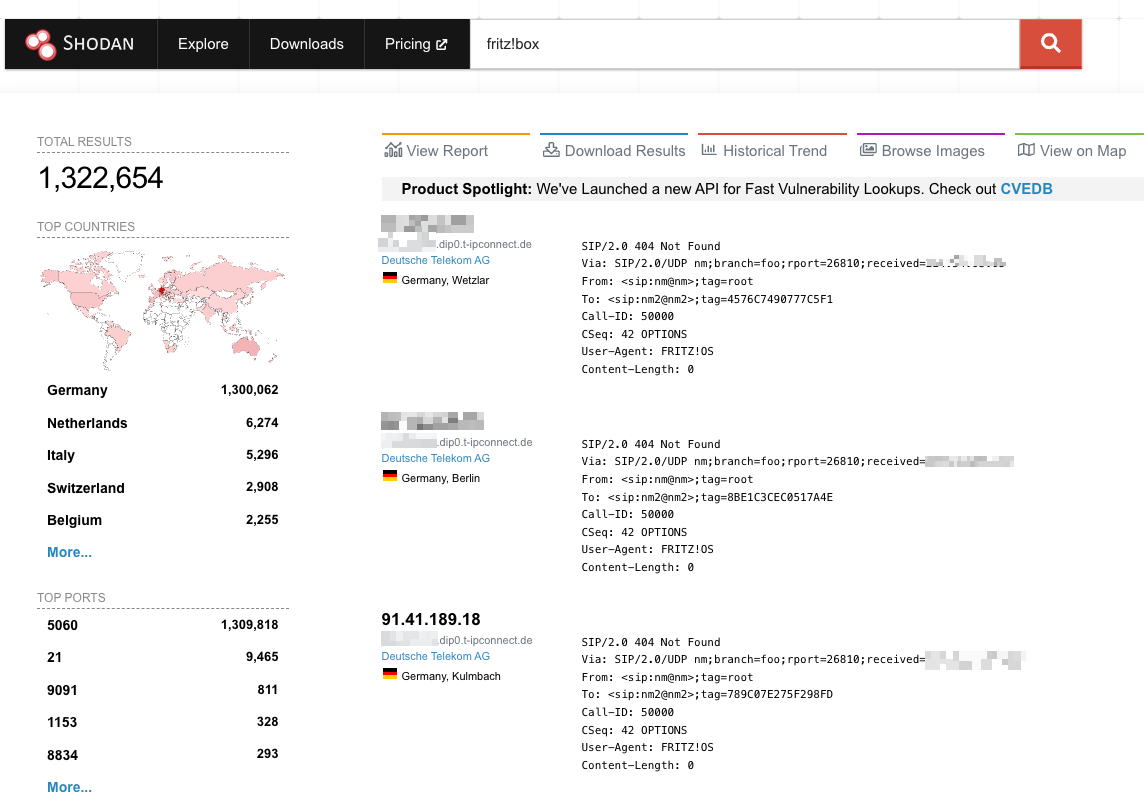Image resolution: width=1144 pixels, height=809 pixels.
Task: Click the Germany, Wetzlar location text
Action: pos(445,280)
